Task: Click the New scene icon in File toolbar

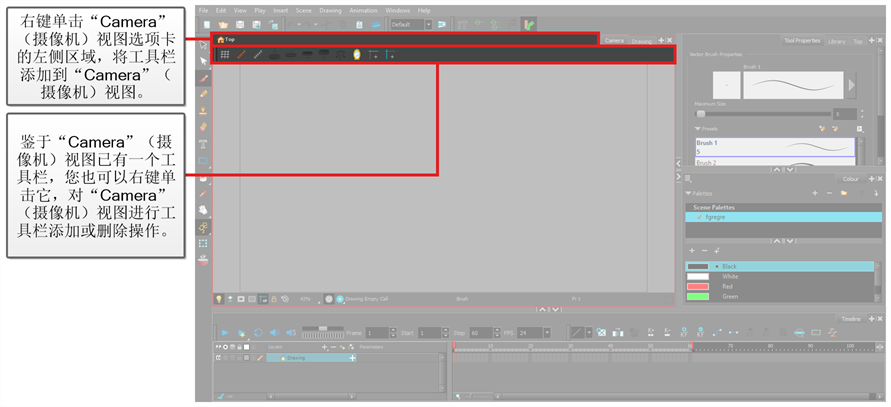Action: pyautogui.click(x=206, y=23)
